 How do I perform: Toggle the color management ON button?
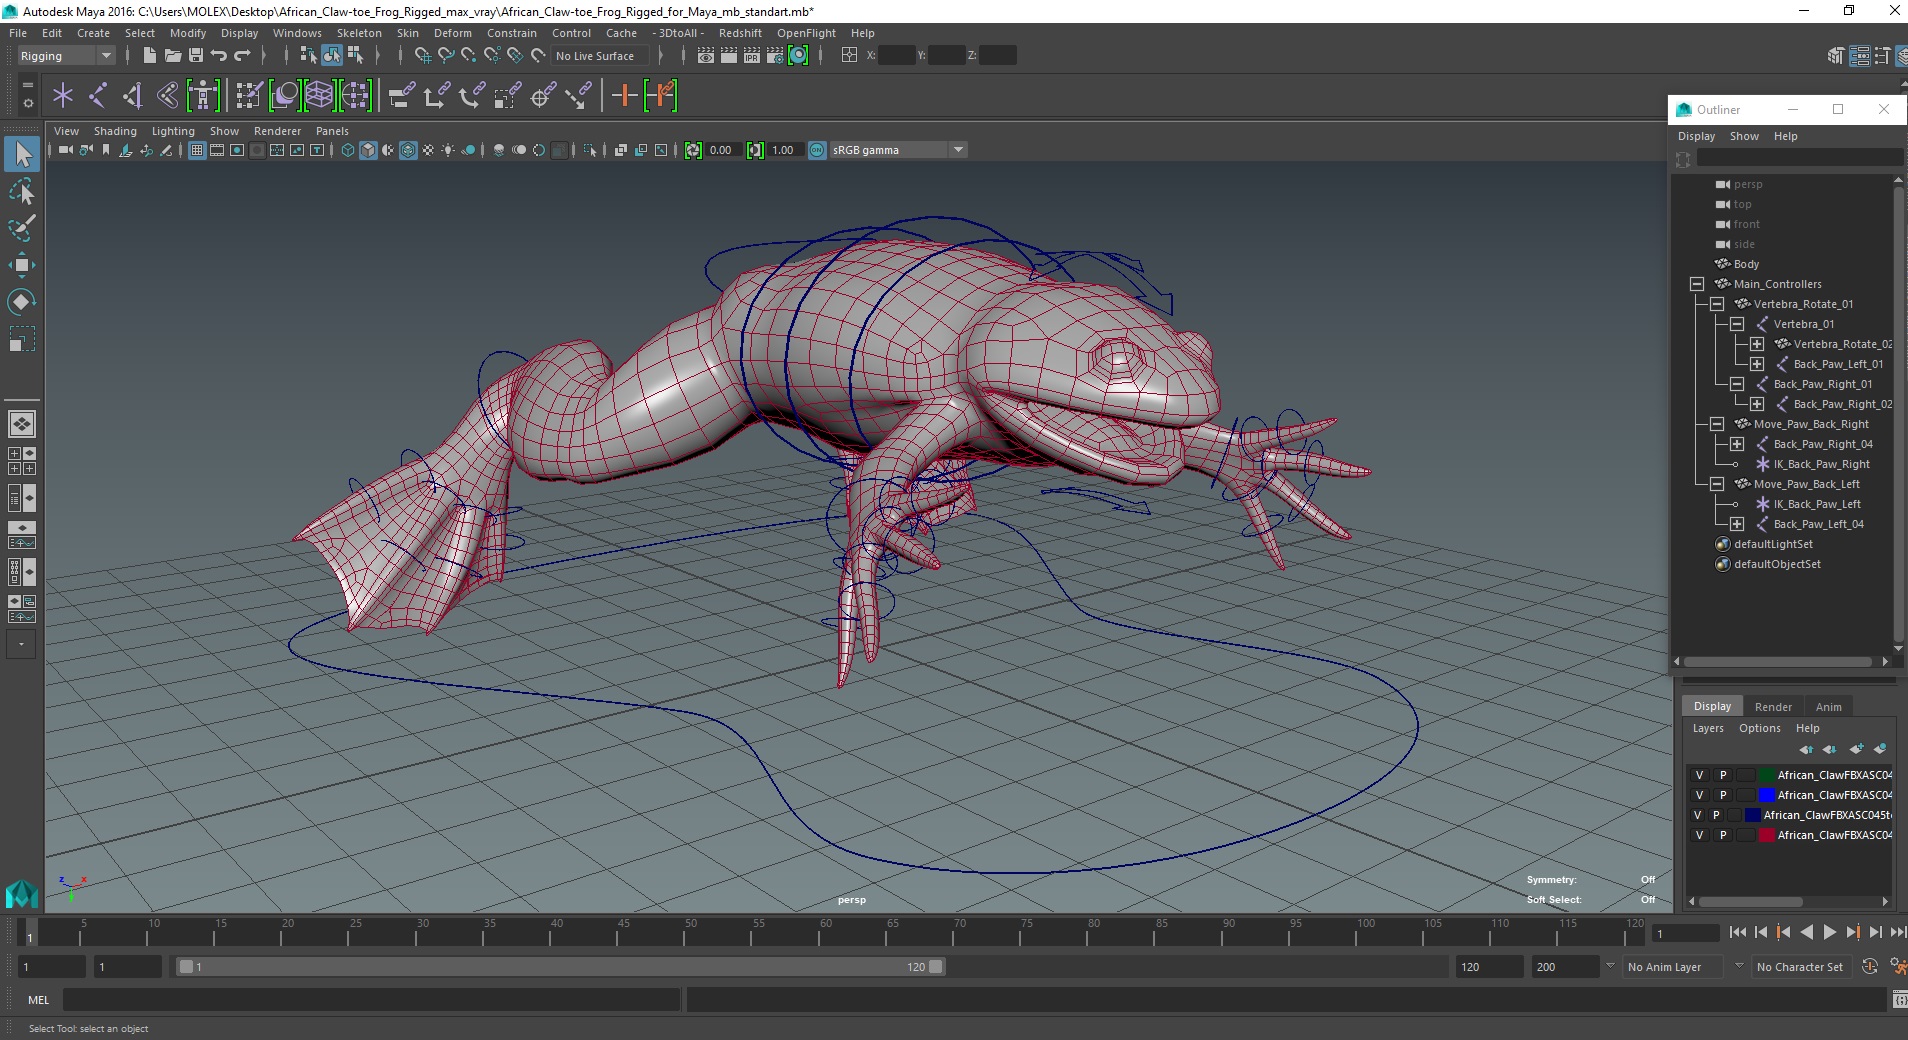(x=817, y=150)
